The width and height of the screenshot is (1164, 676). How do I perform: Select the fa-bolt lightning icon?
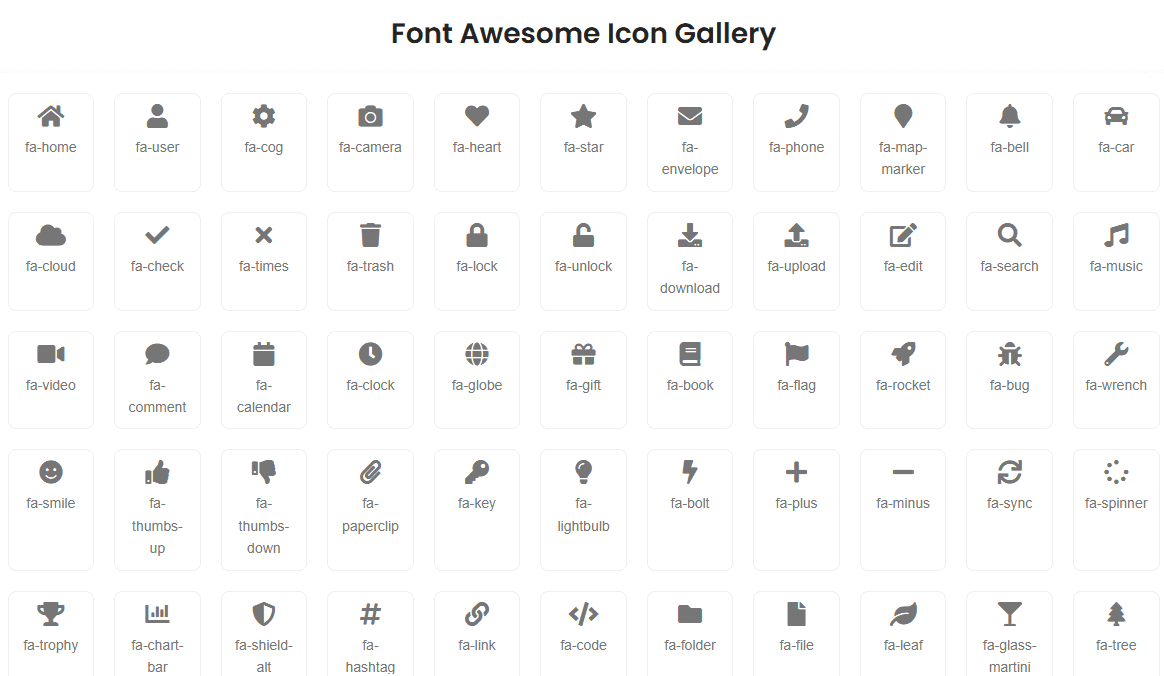pos(690,472)
